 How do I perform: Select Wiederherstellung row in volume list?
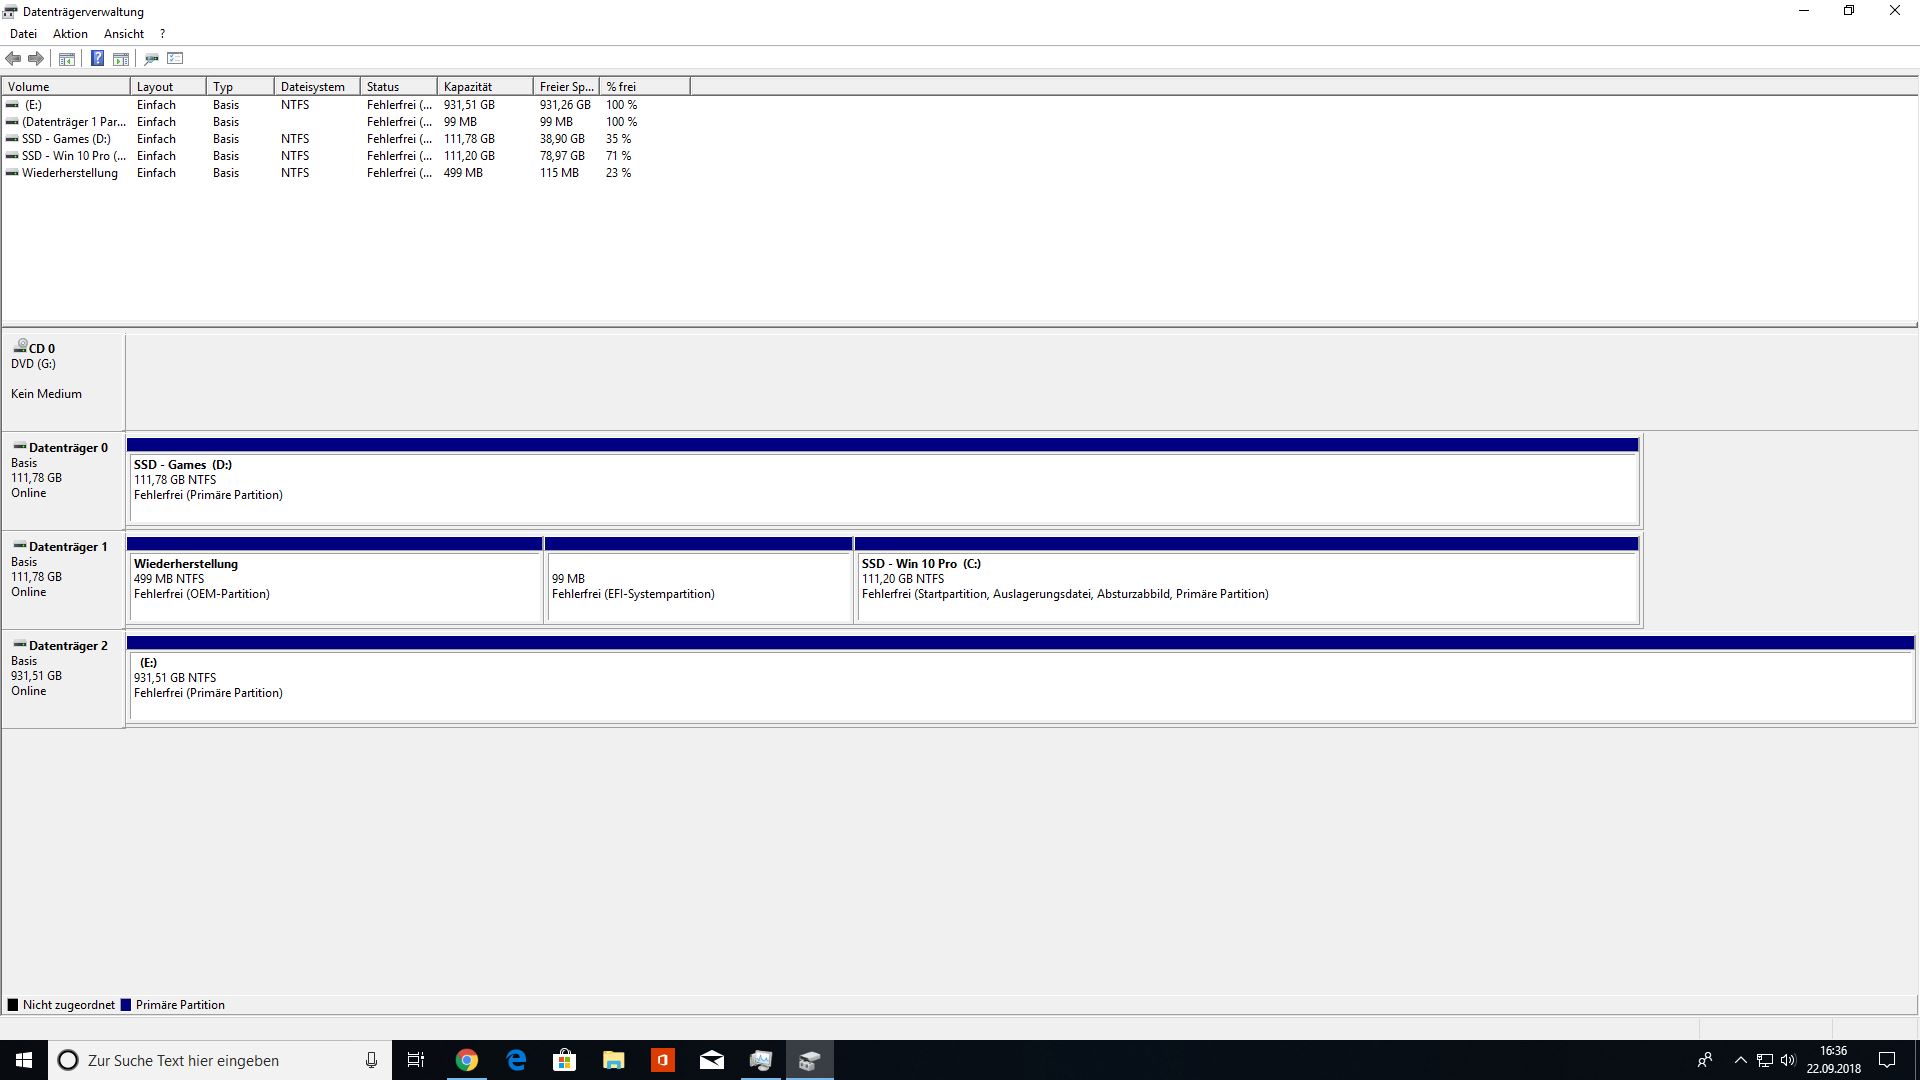[69, 173]
